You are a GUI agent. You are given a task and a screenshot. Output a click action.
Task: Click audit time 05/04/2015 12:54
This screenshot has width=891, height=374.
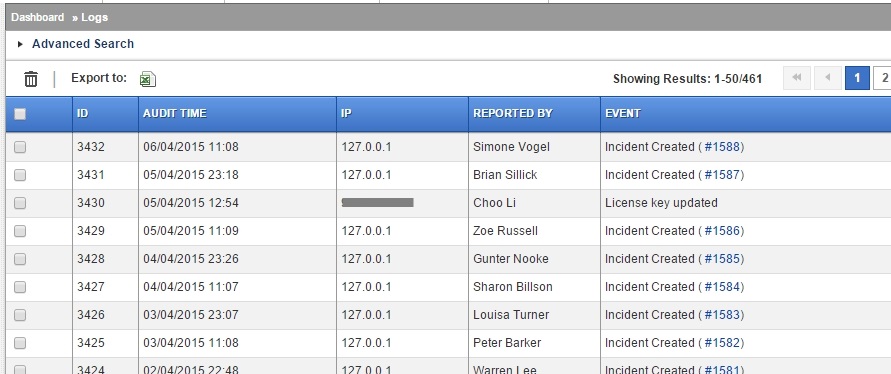click(x=191, y=203)
